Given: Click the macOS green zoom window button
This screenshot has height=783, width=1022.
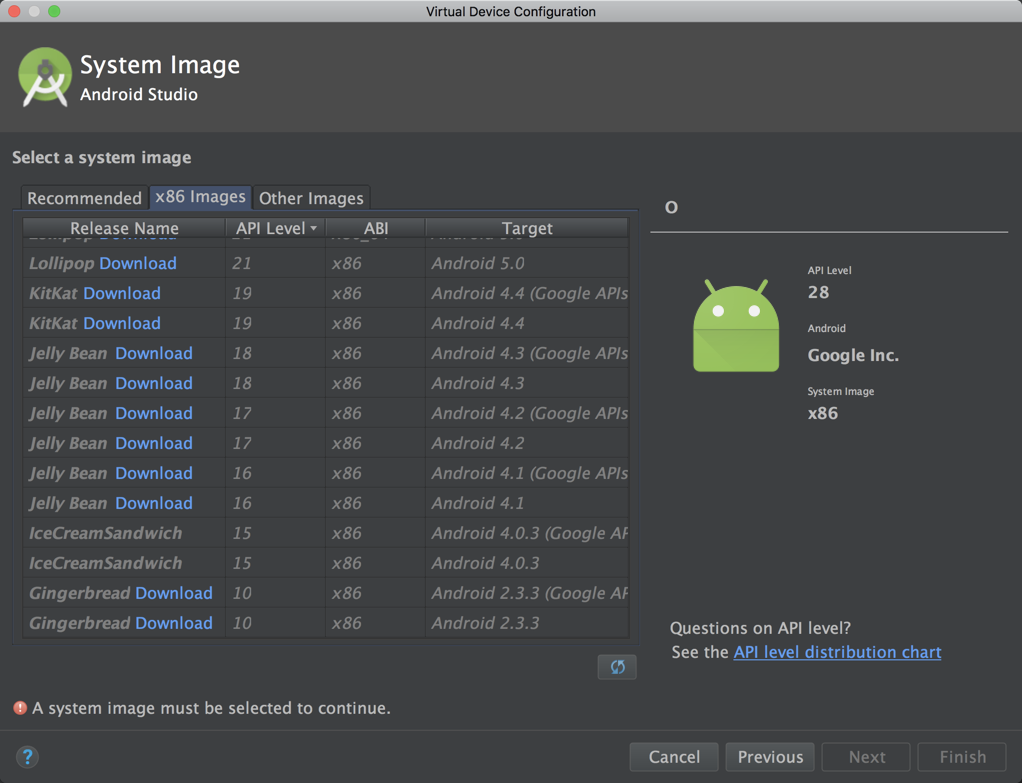Looking at the screenshot, I should pyautogui.click(x=54, y=11).
